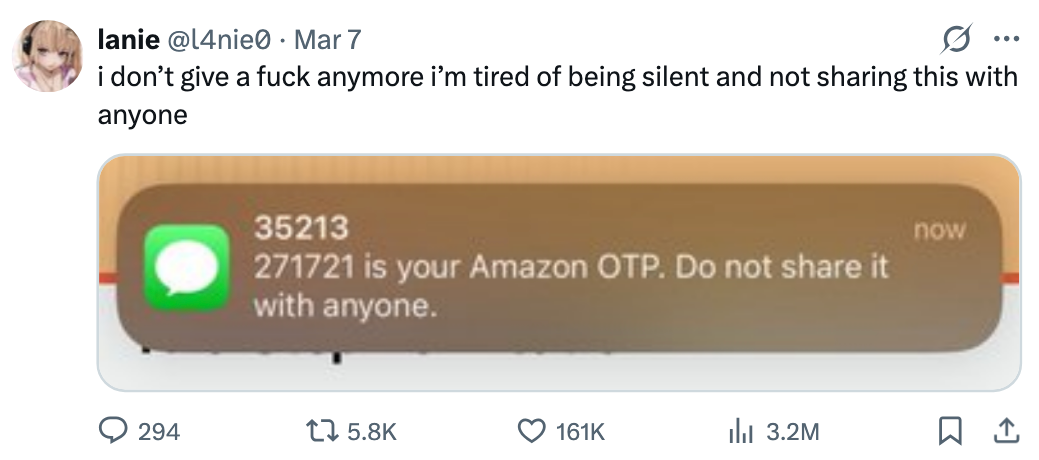Screen dimensions: 1039x460
Task: Click the 3.2M views count
Action: 792,432
